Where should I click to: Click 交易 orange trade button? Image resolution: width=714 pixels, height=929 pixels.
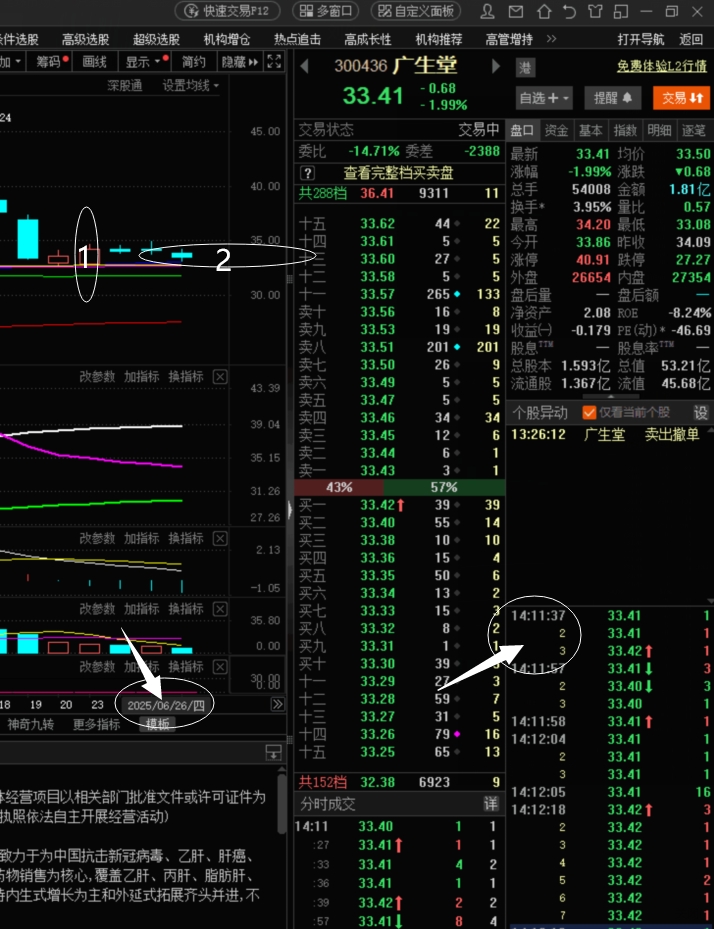(681, 98)
